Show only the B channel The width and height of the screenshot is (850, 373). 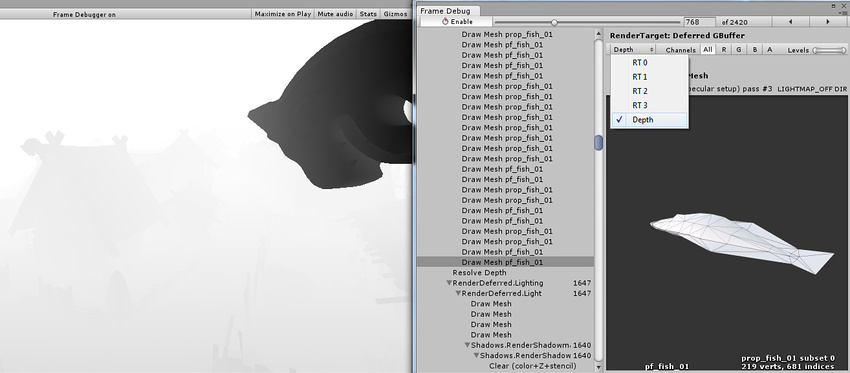[x=754, y=49]
